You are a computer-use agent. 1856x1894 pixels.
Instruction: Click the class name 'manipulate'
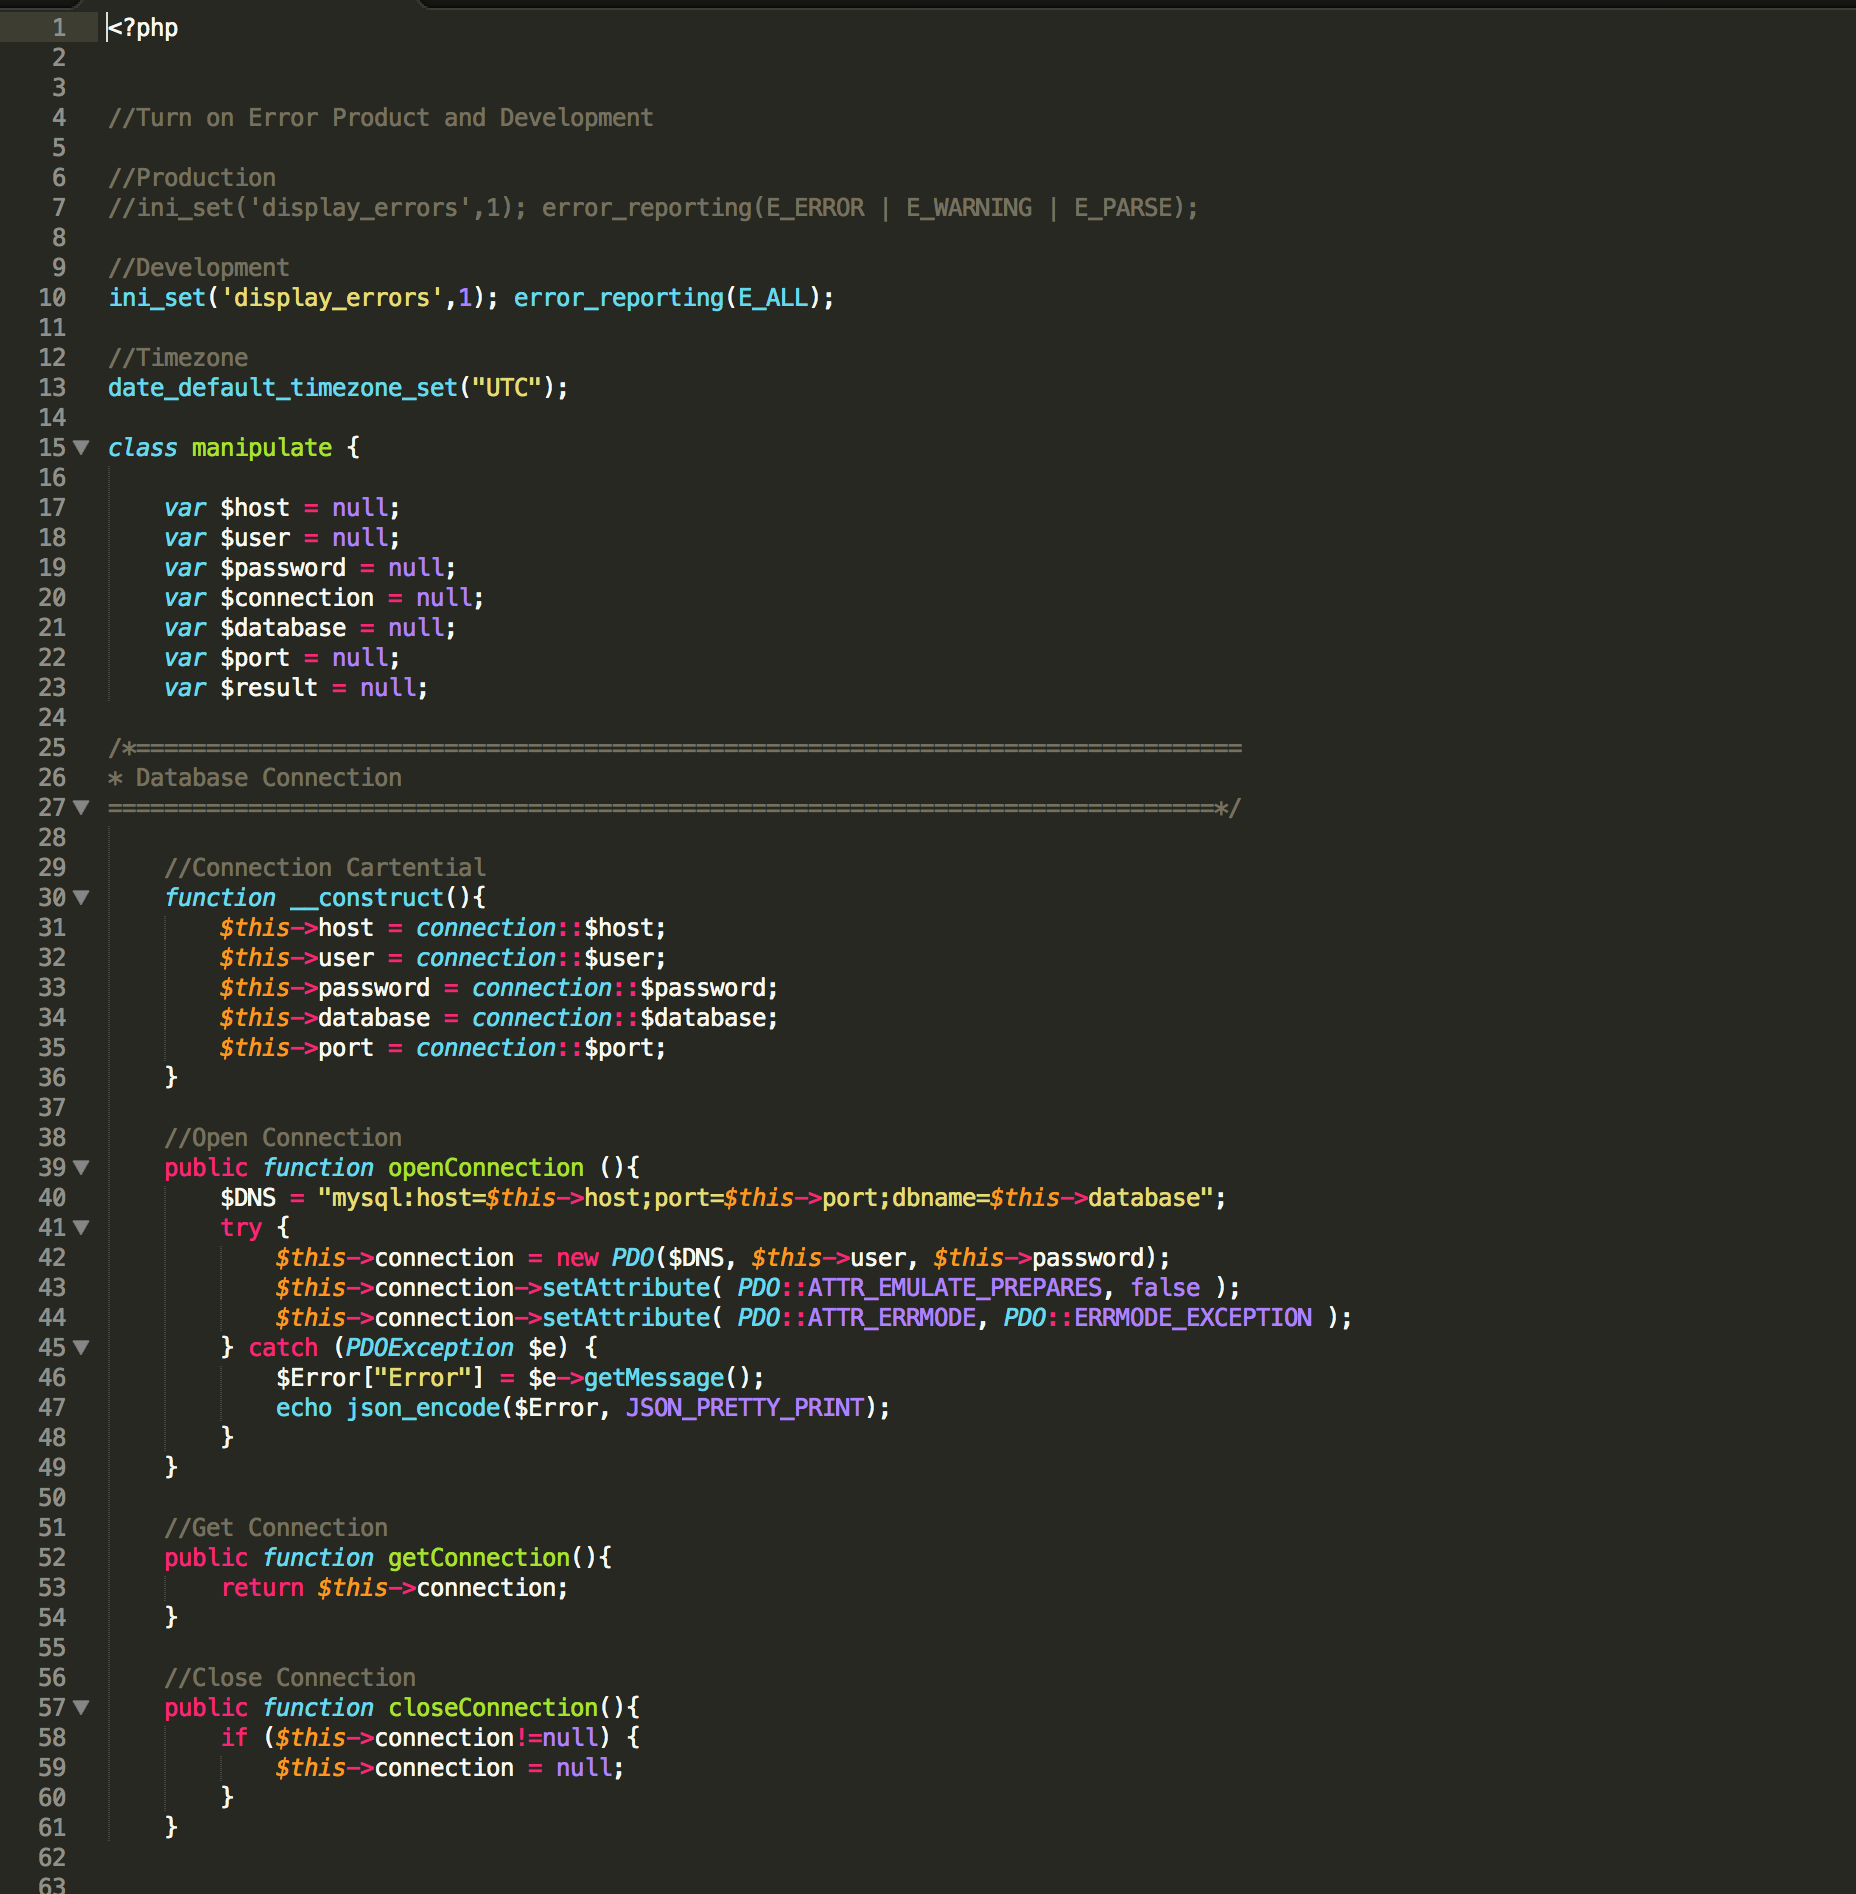point(262,448)
